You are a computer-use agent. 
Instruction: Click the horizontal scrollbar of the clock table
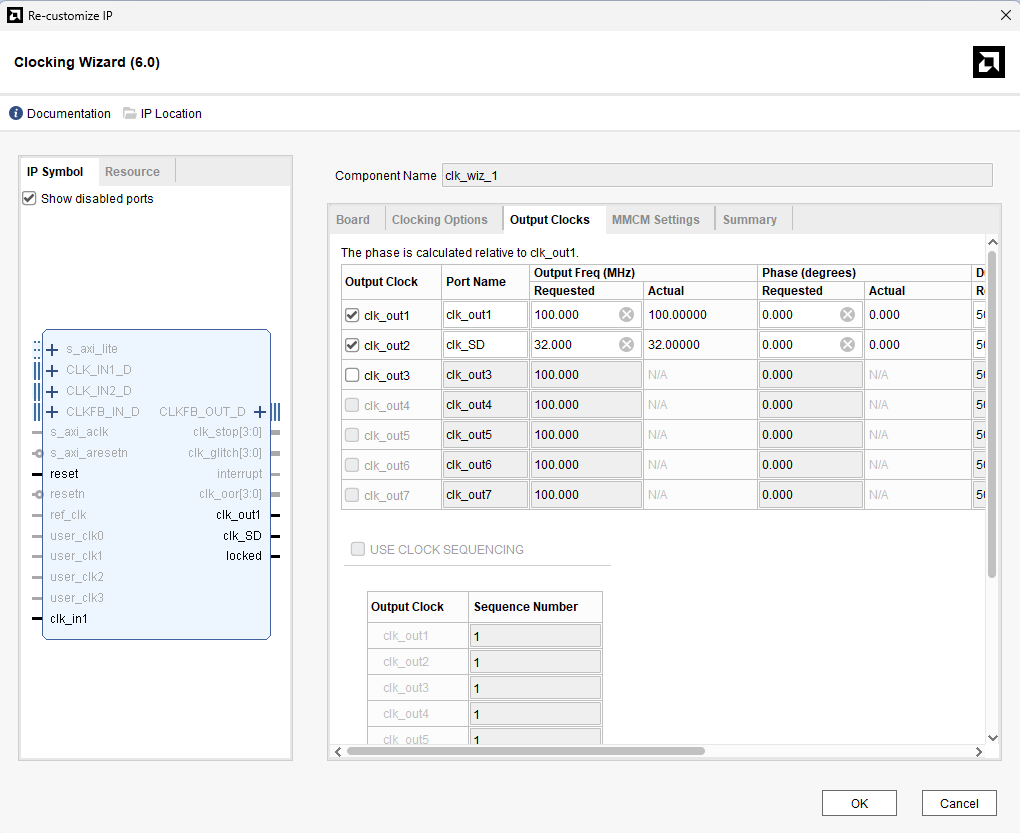point(525,751)
